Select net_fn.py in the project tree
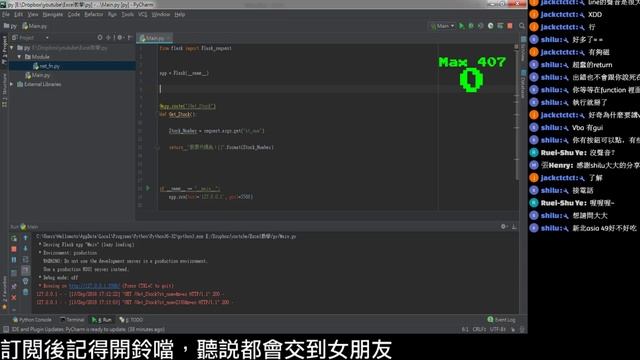Image resolution: width=640 pixels, height=360 pixels. [x=73, y=66]
